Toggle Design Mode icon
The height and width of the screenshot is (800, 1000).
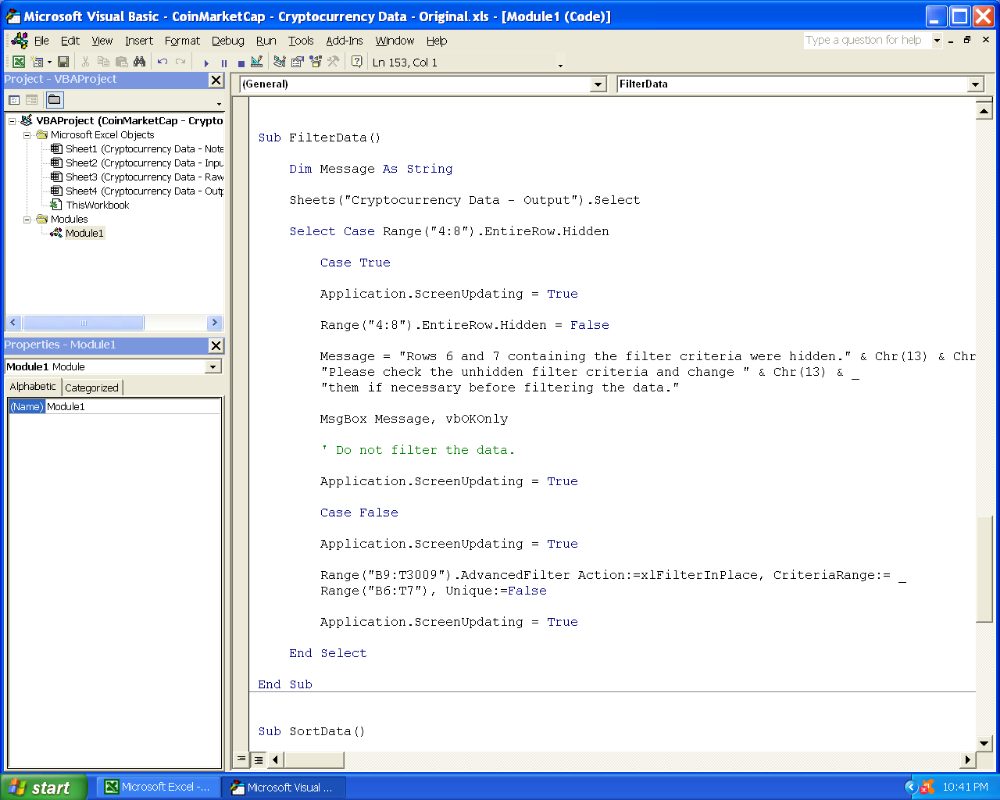[x=256, y=62]
